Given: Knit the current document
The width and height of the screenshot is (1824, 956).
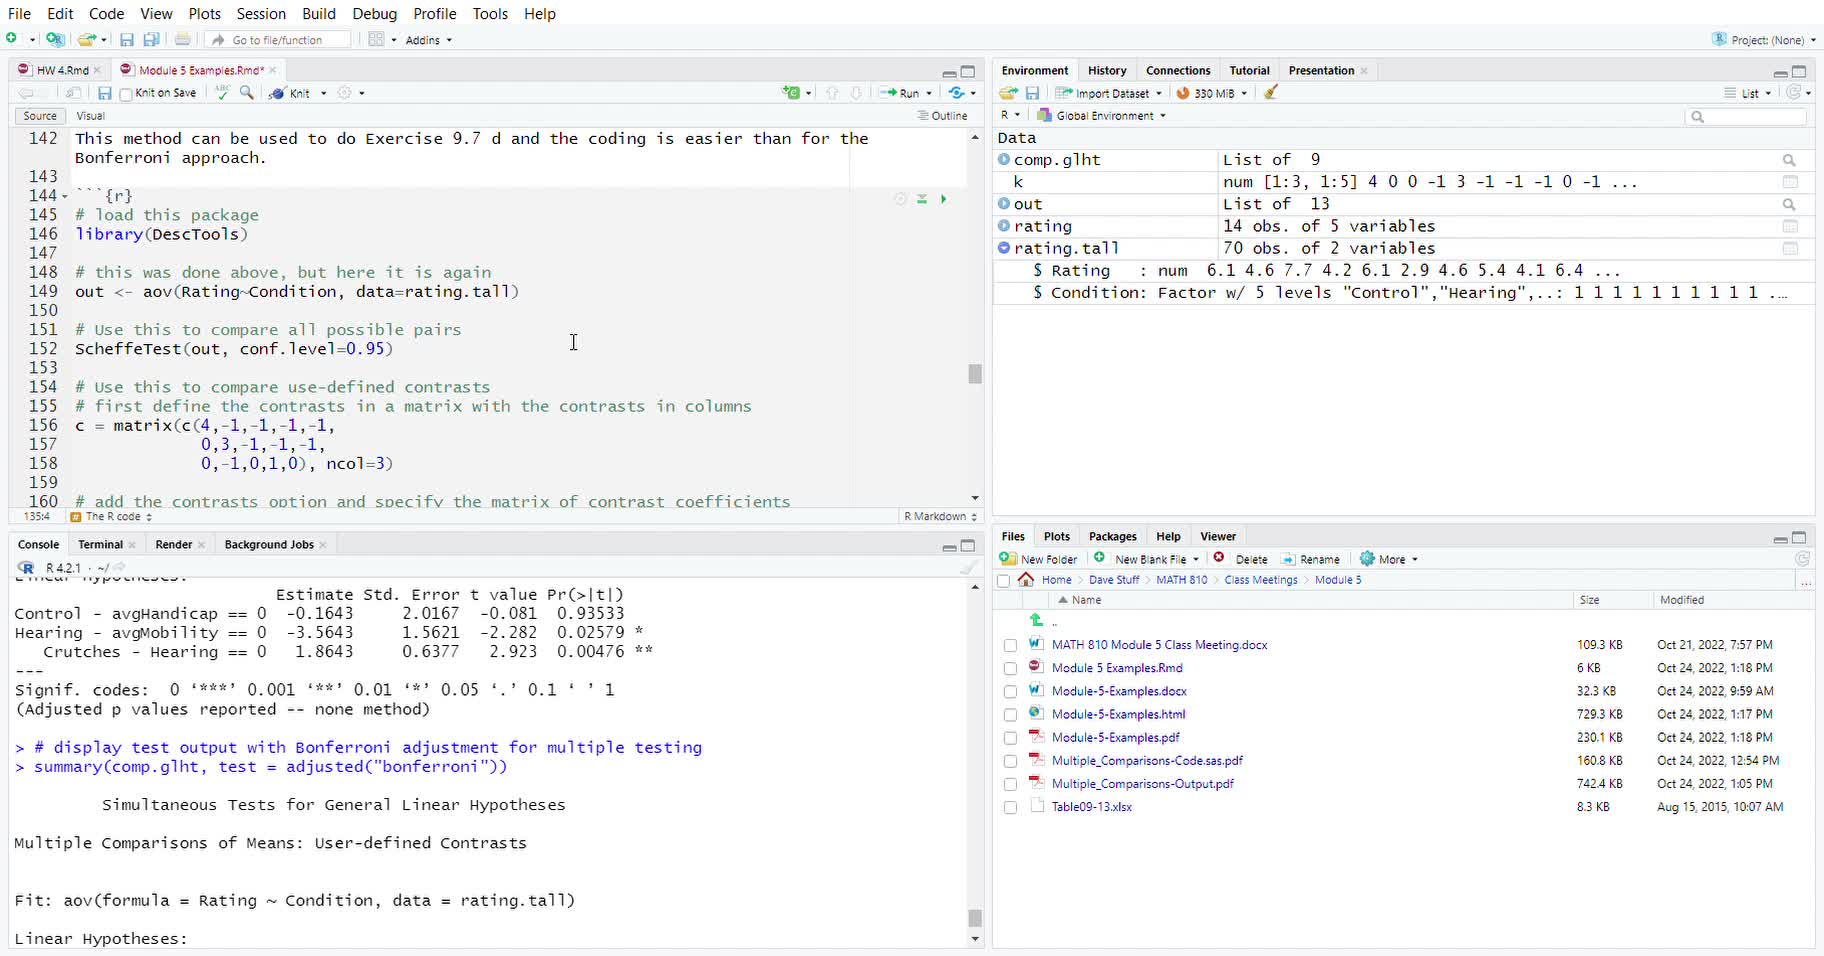Looking at the screenshot, I should (291, 93).
